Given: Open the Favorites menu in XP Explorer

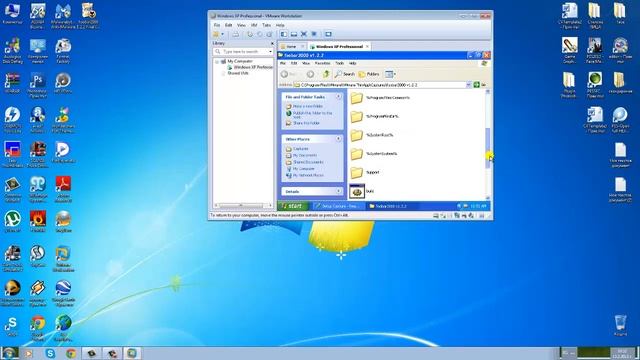Looking at the screenshot, I should coord(322,63).
